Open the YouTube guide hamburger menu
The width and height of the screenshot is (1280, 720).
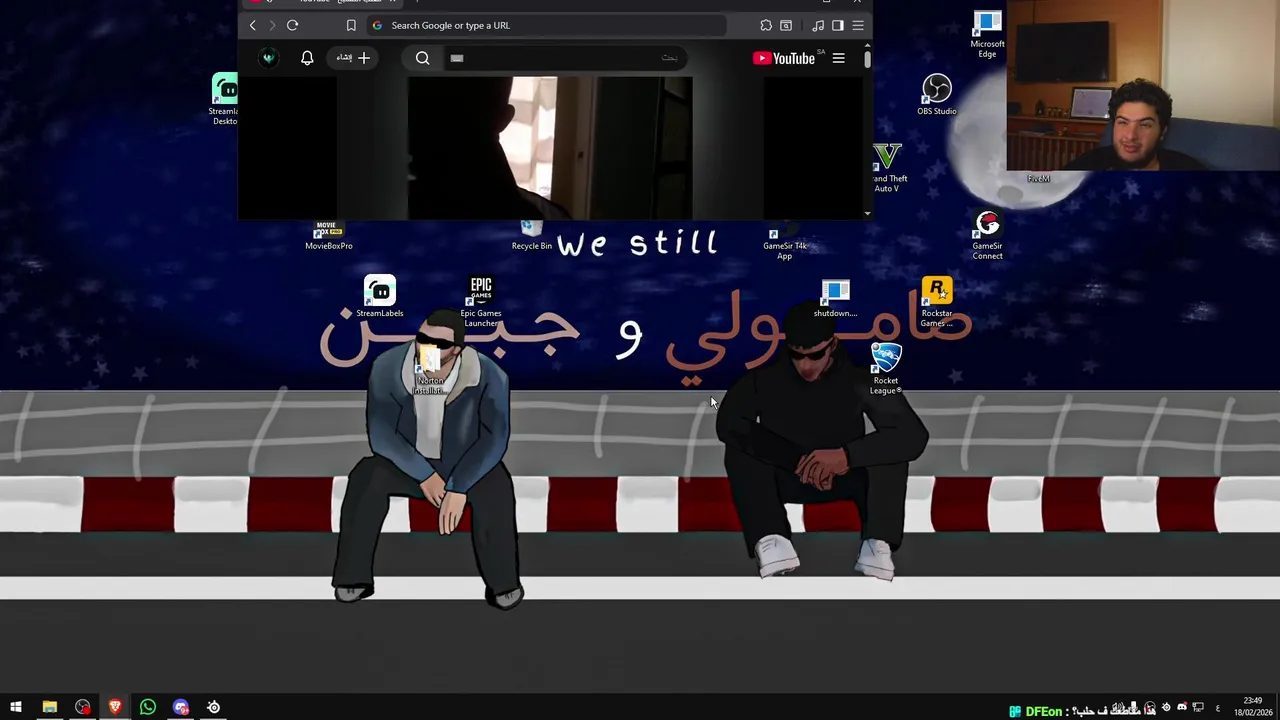click(838, 58)
